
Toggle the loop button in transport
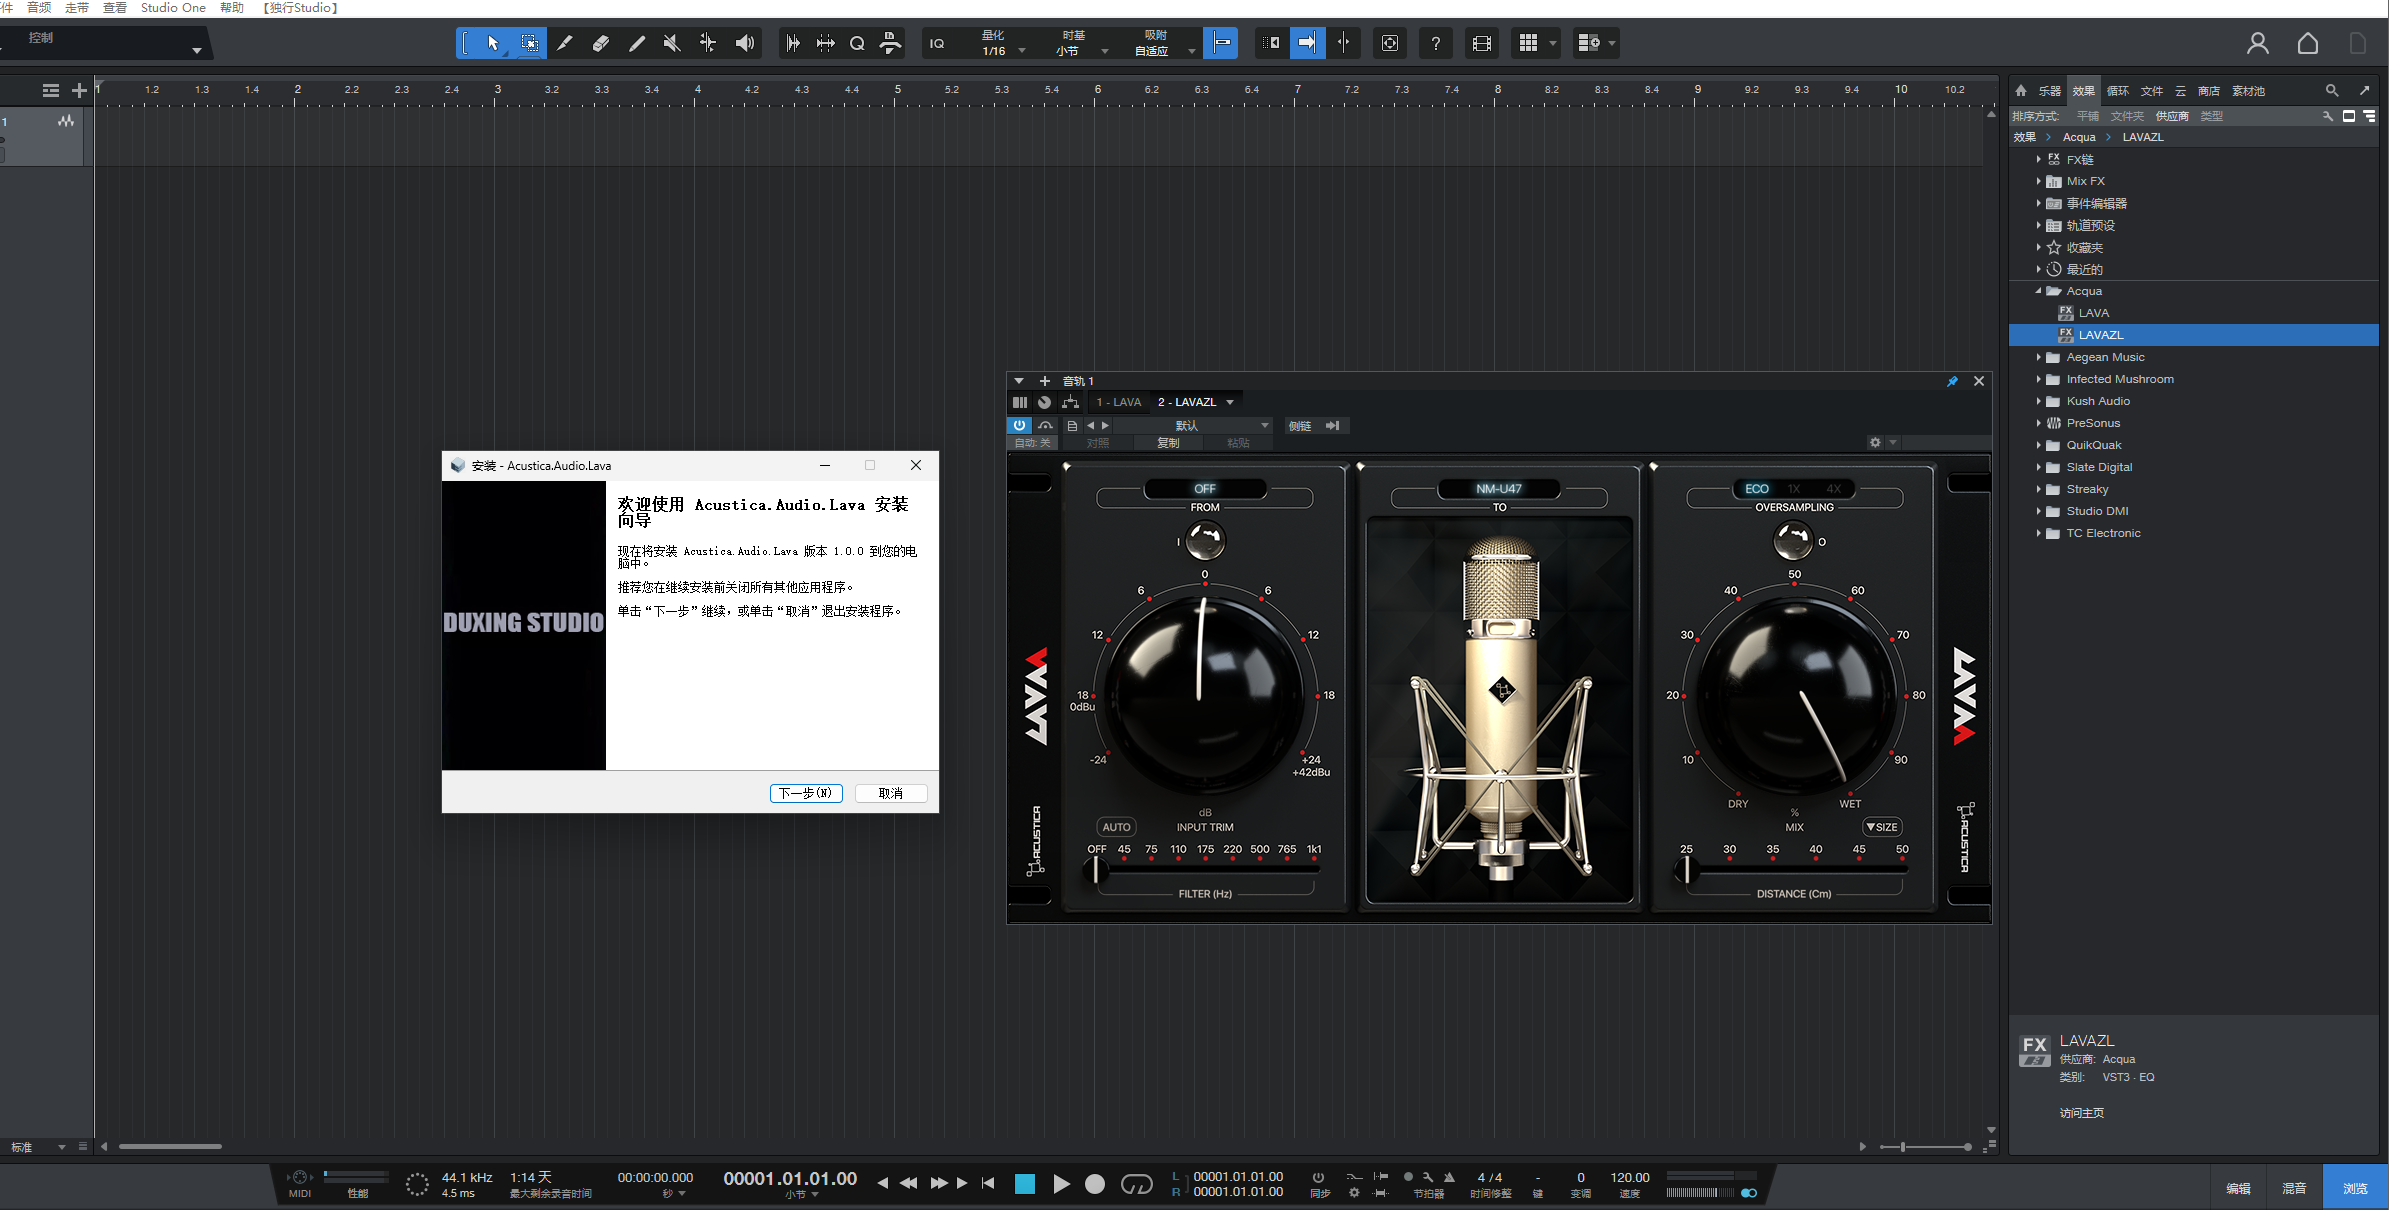1136,1184
